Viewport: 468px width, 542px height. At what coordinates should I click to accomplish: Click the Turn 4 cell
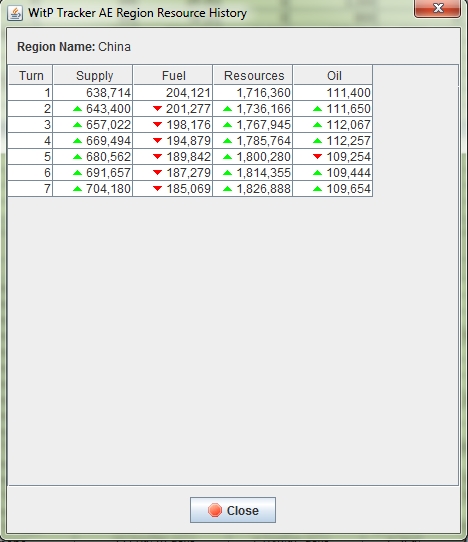pyautogui.click(x=30, y=141)
